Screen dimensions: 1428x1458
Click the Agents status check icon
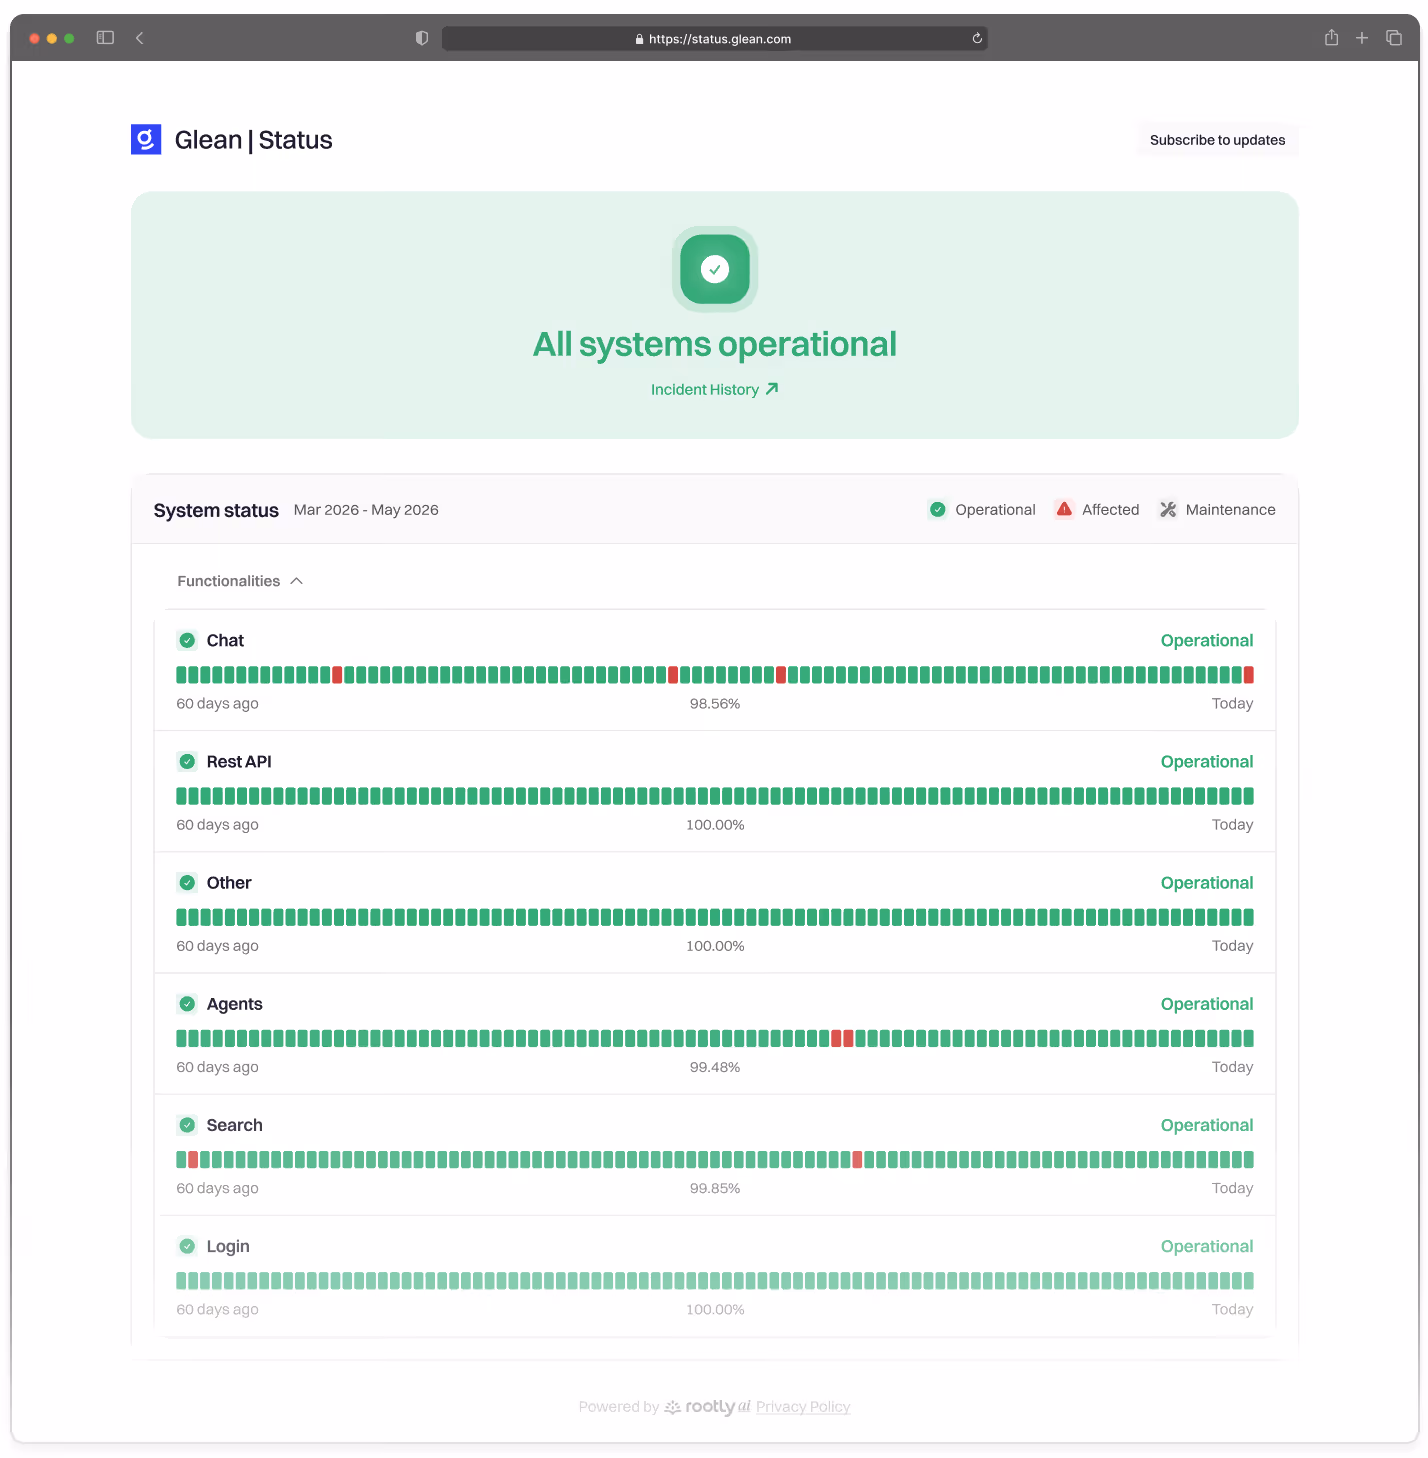187,1003
